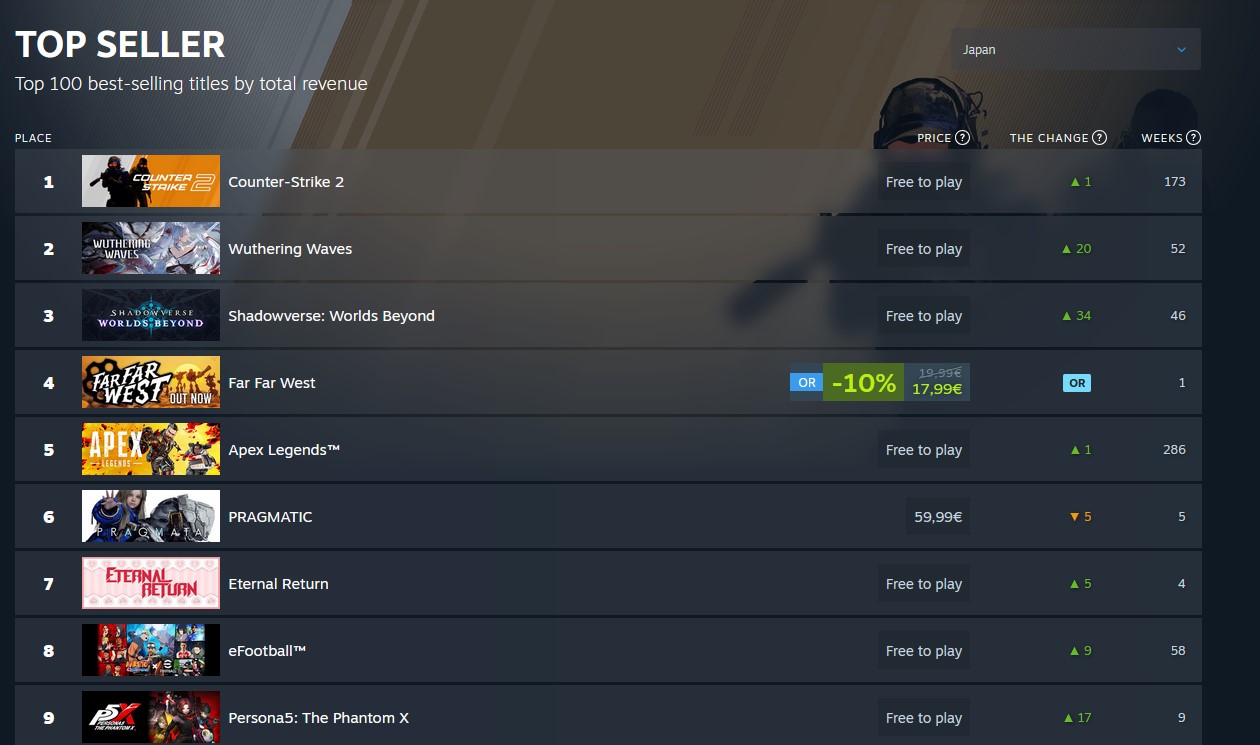Screen dimensions: 1260x745
Task: Click the dropdown chevron arrow beside Japan
Action: (1182, 49)
